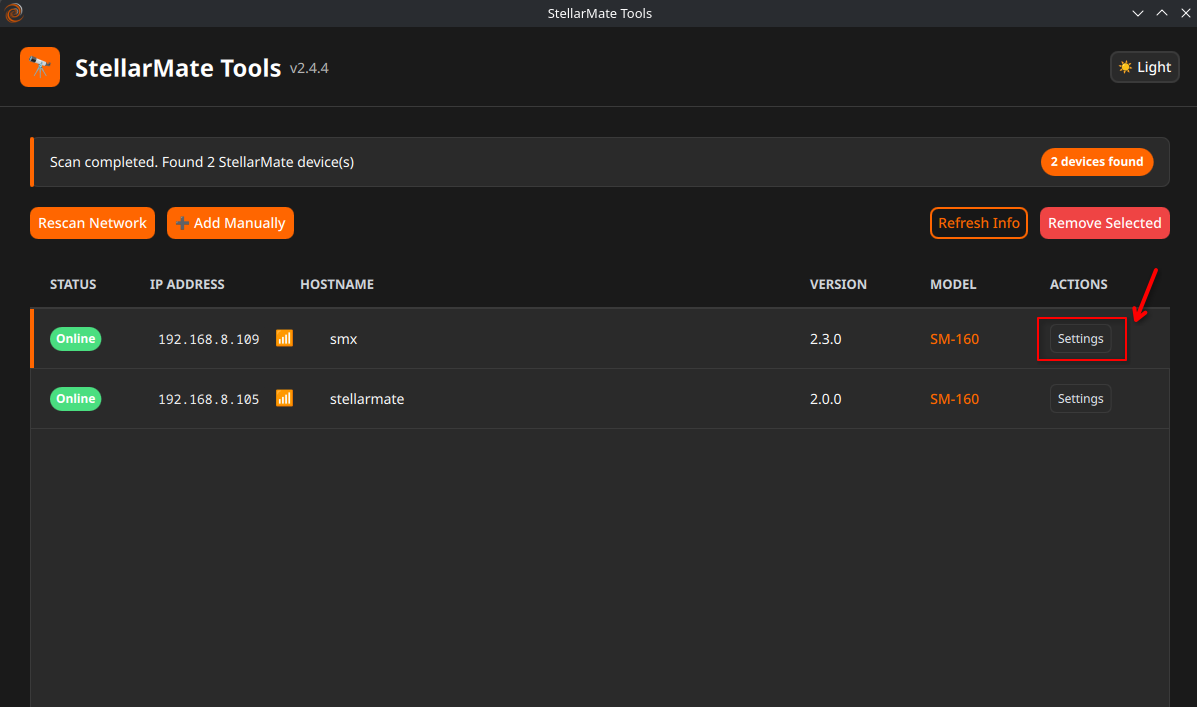Click WiFi signal icon for smx device
This screenshot has width=1197, height=707.
tap(284, 338)
